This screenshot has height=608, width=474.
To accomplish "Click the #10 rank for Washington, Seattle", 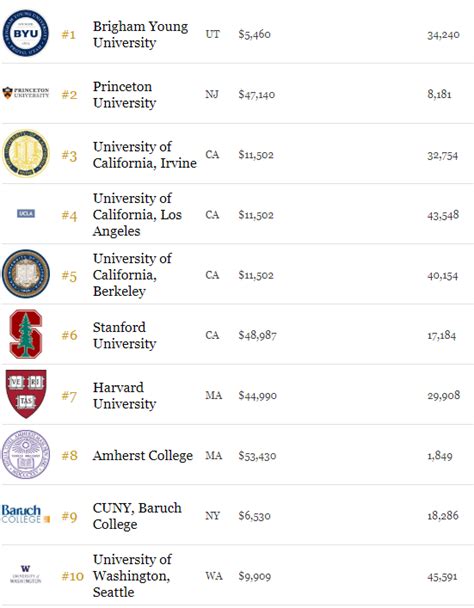I will coord(73,576).
